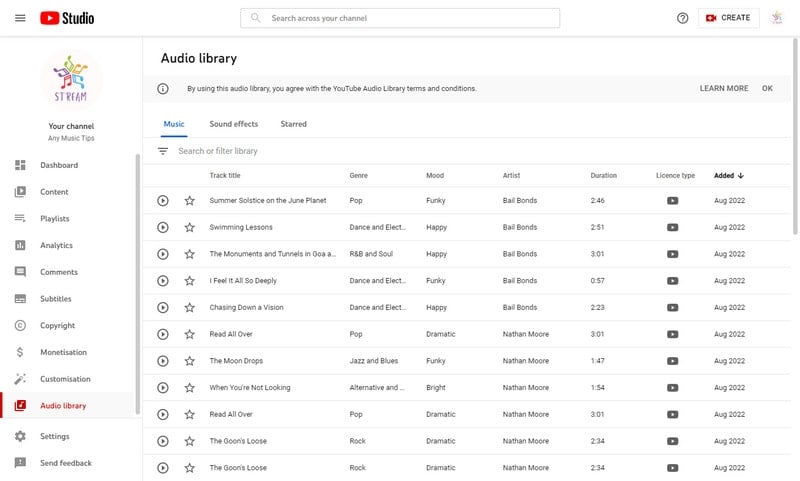
Task: Switch to the Starred tab
Action: 293,124
